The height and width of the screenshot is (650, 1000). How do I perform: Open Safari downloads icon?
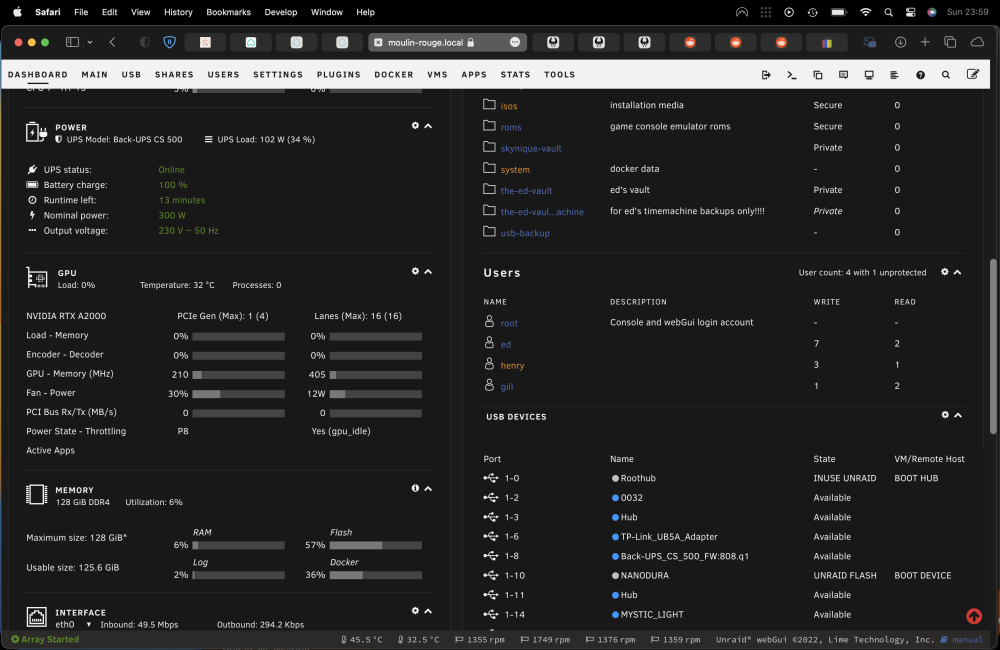[x=900, y=42]
